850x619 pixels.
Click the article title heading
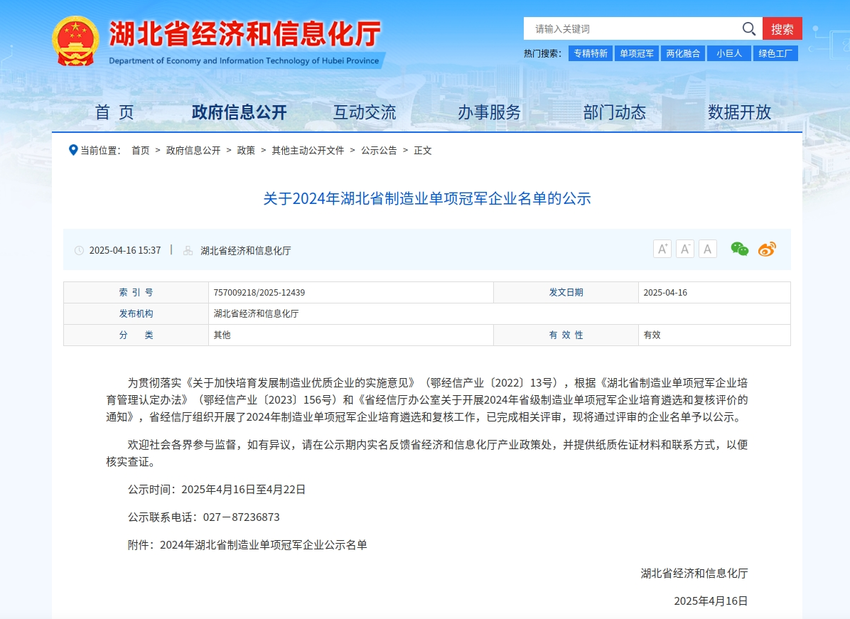click(x=427, y=199)
